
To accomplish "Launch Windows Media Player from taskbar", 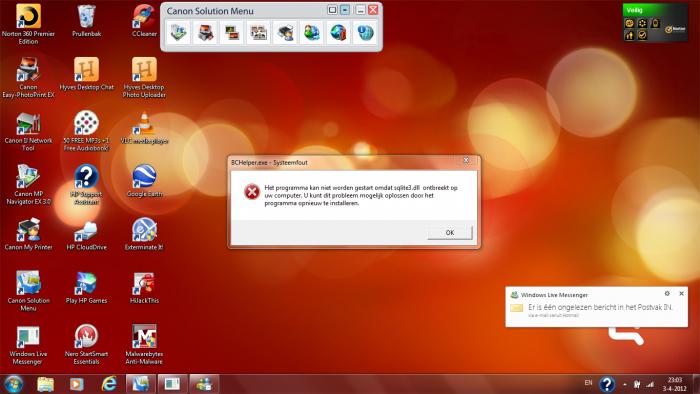I will click(x=76, y=384).
